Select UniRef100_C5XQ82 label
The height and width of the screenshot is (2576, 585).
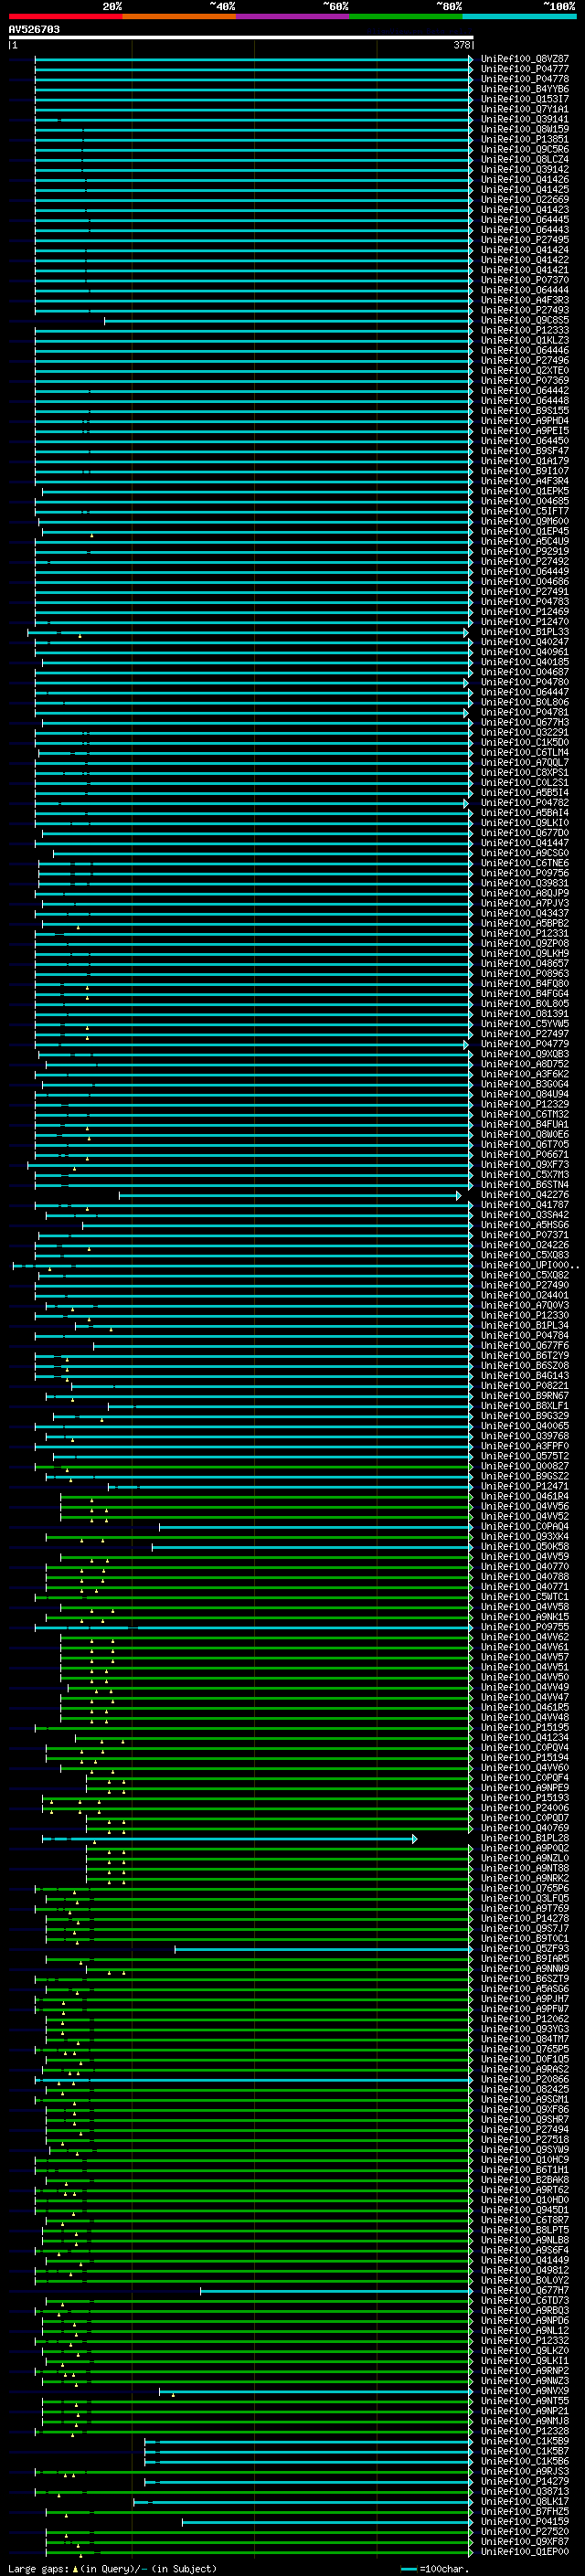(524, 1276)
